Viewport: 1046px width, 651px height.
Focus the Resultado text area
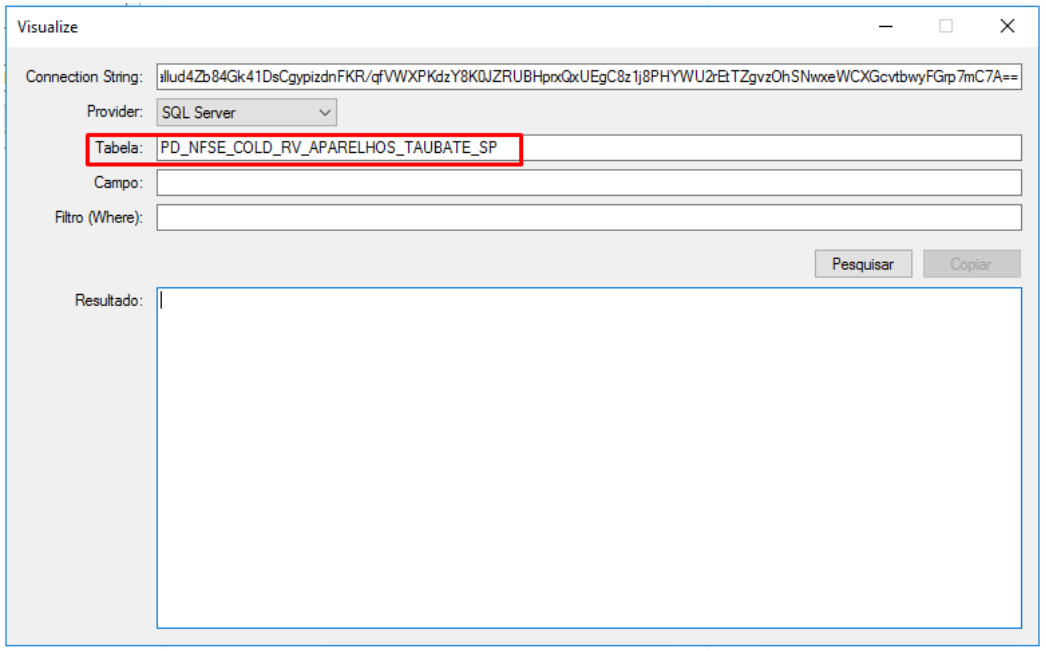coord(588,458)
